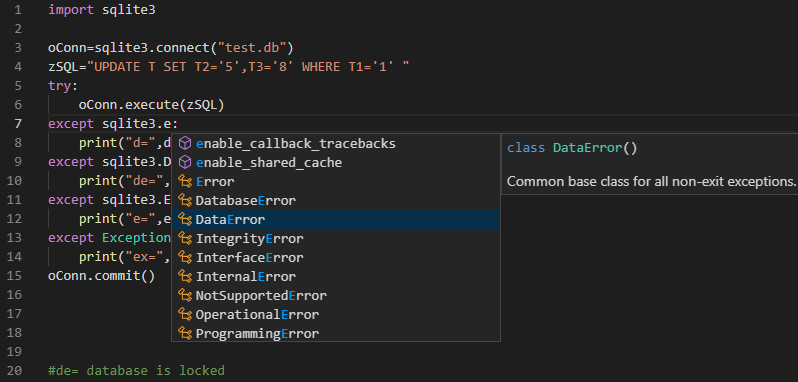The width and height of the screenshot is (798, 382).
Task: Click the class icon next to DataError
Action: 185,219
